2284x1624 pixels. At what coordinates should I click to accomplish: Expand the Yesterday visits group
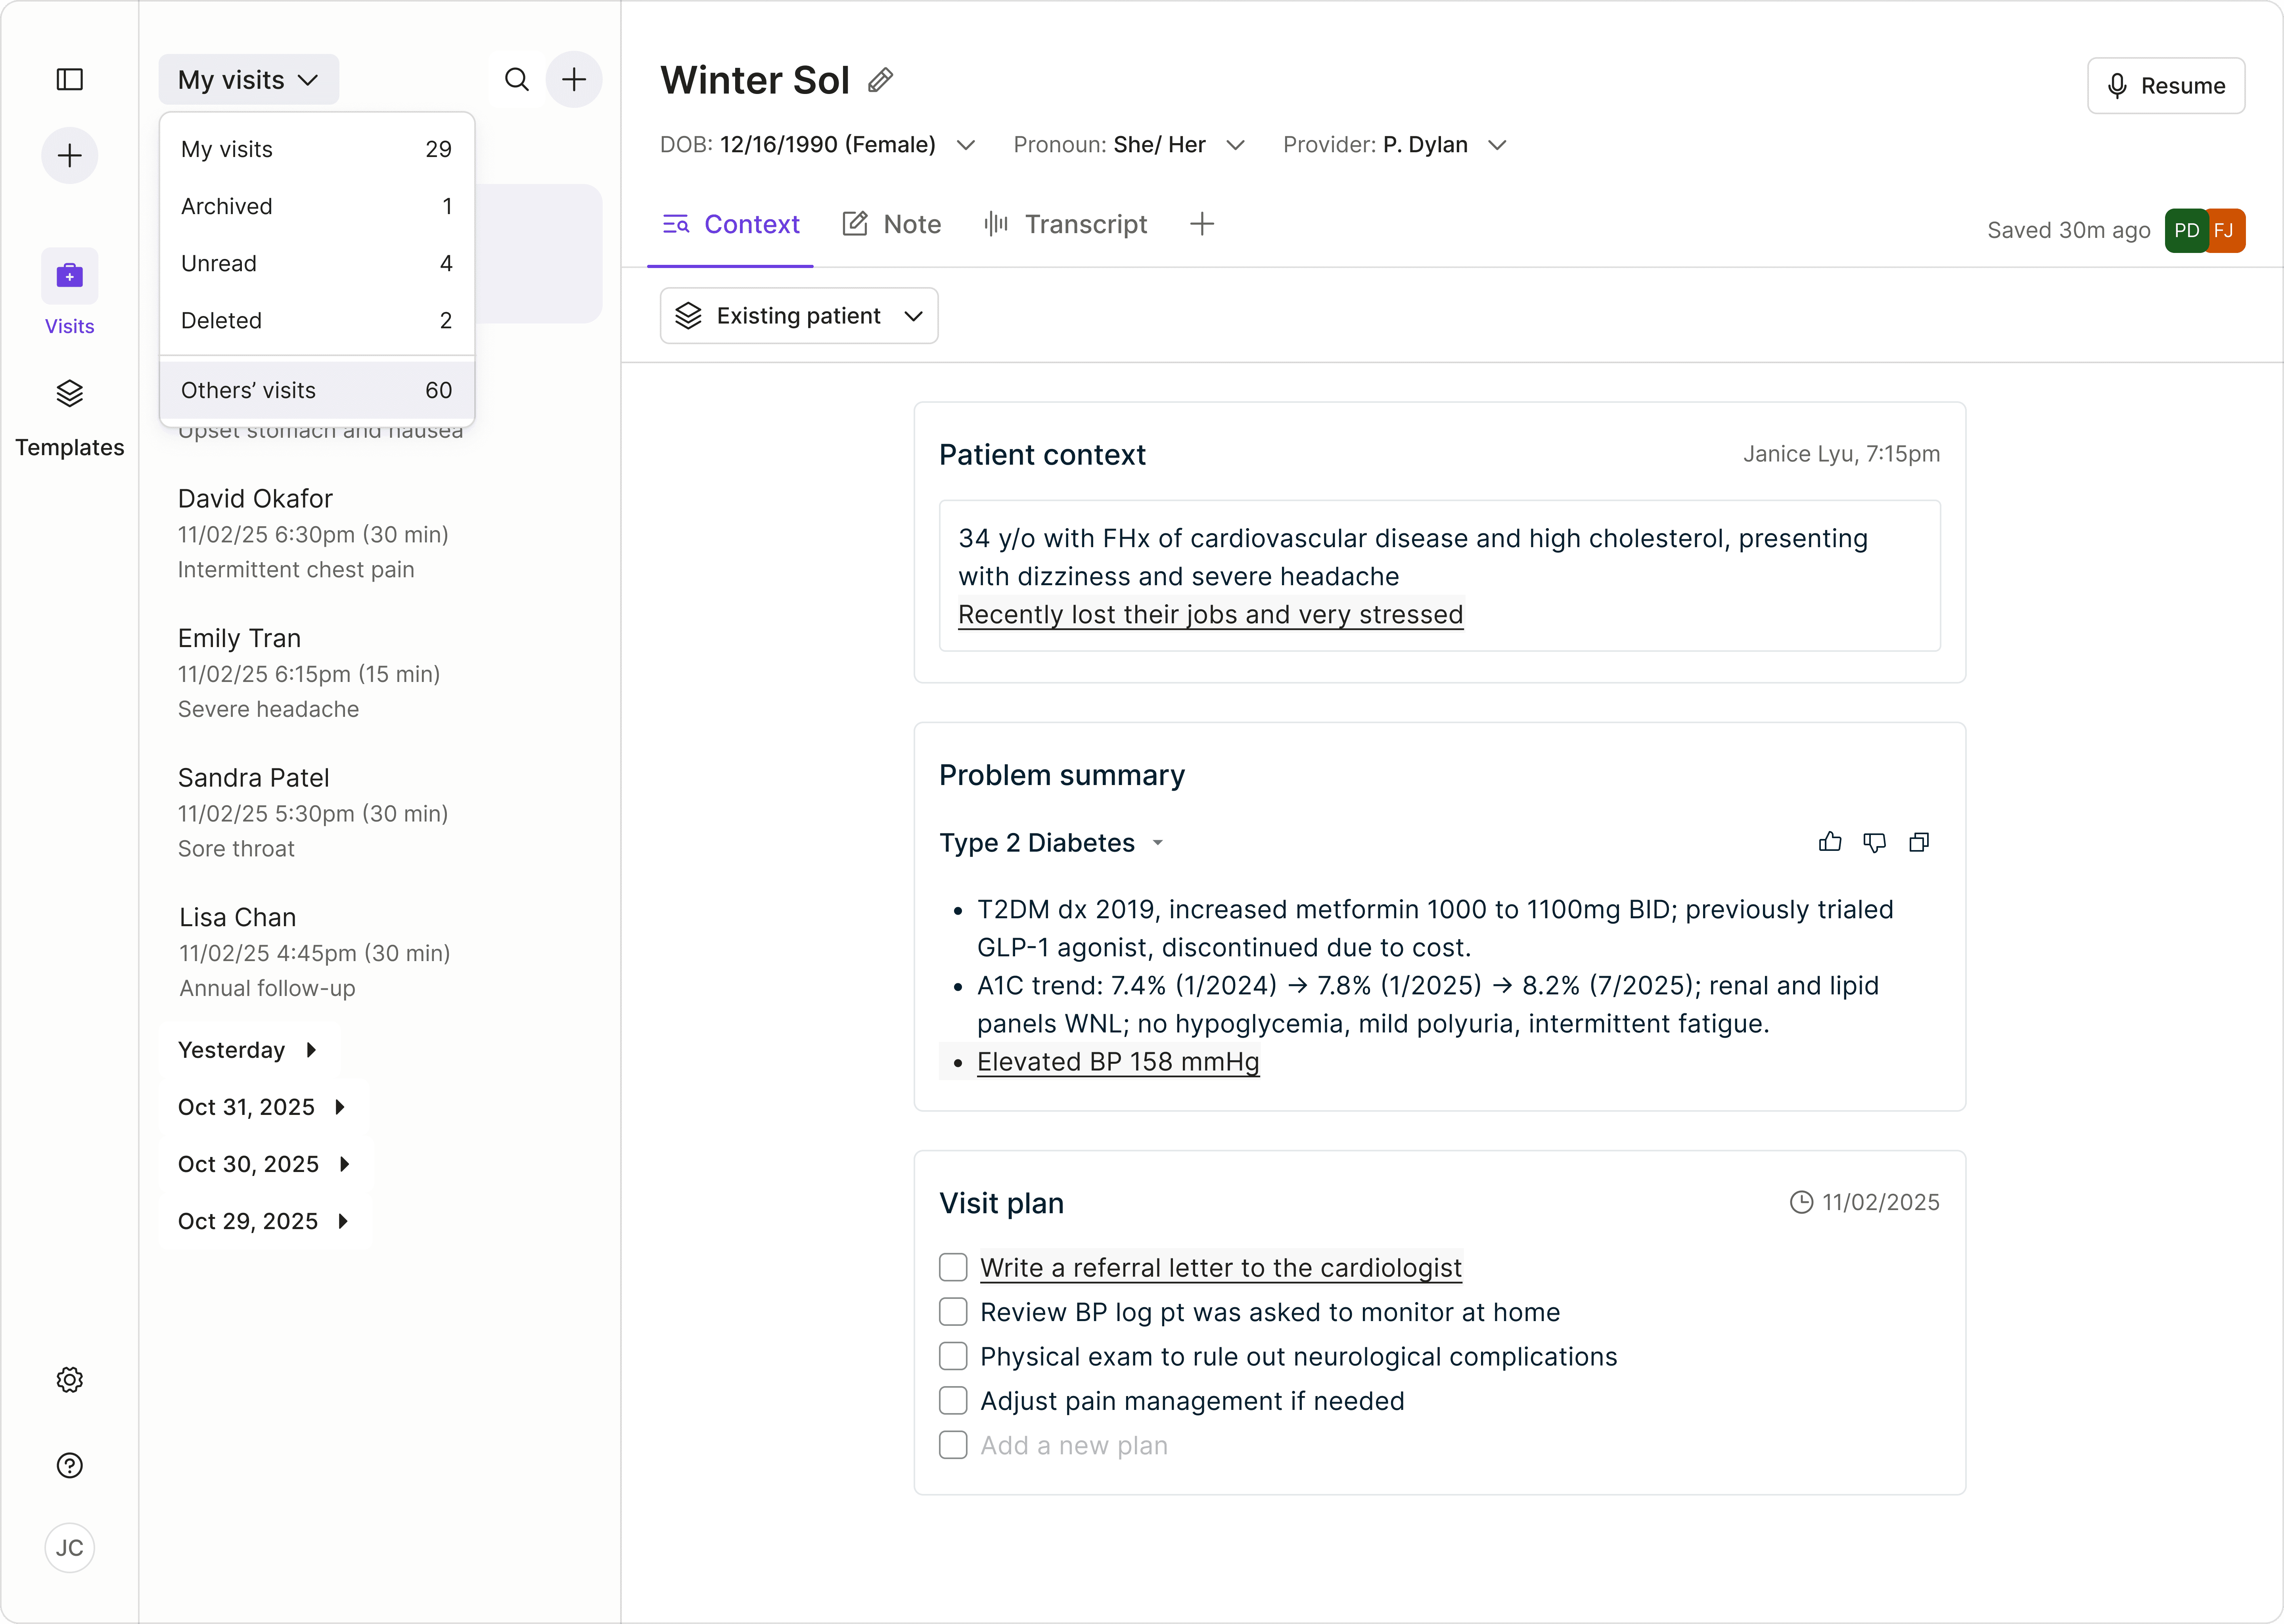click(247, 1049)
